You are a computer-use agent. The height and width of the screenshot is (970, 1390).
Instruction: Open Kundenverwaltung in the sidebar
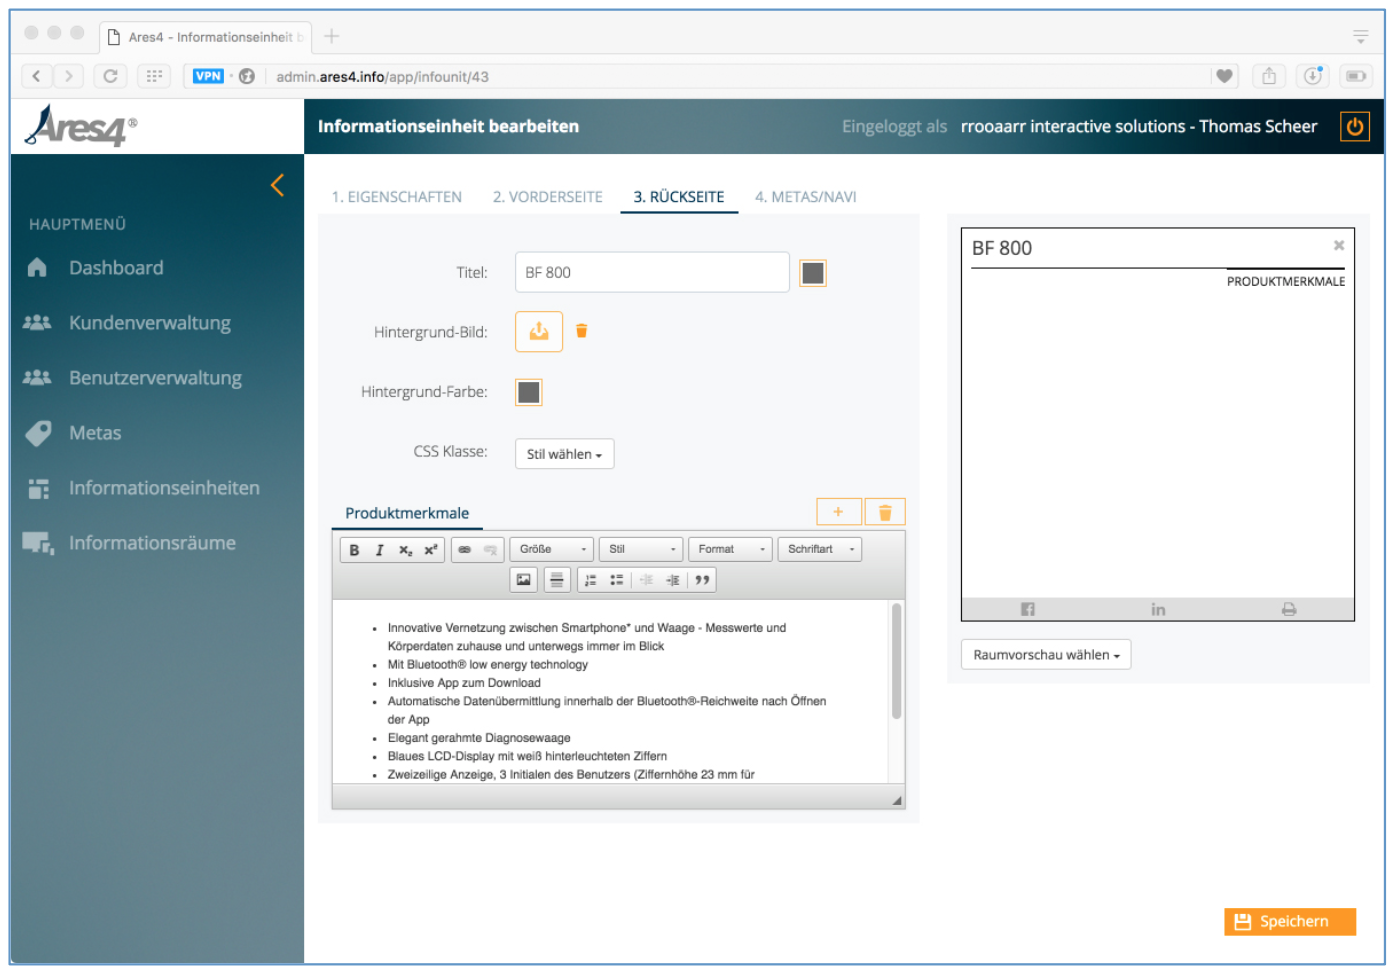150,323
